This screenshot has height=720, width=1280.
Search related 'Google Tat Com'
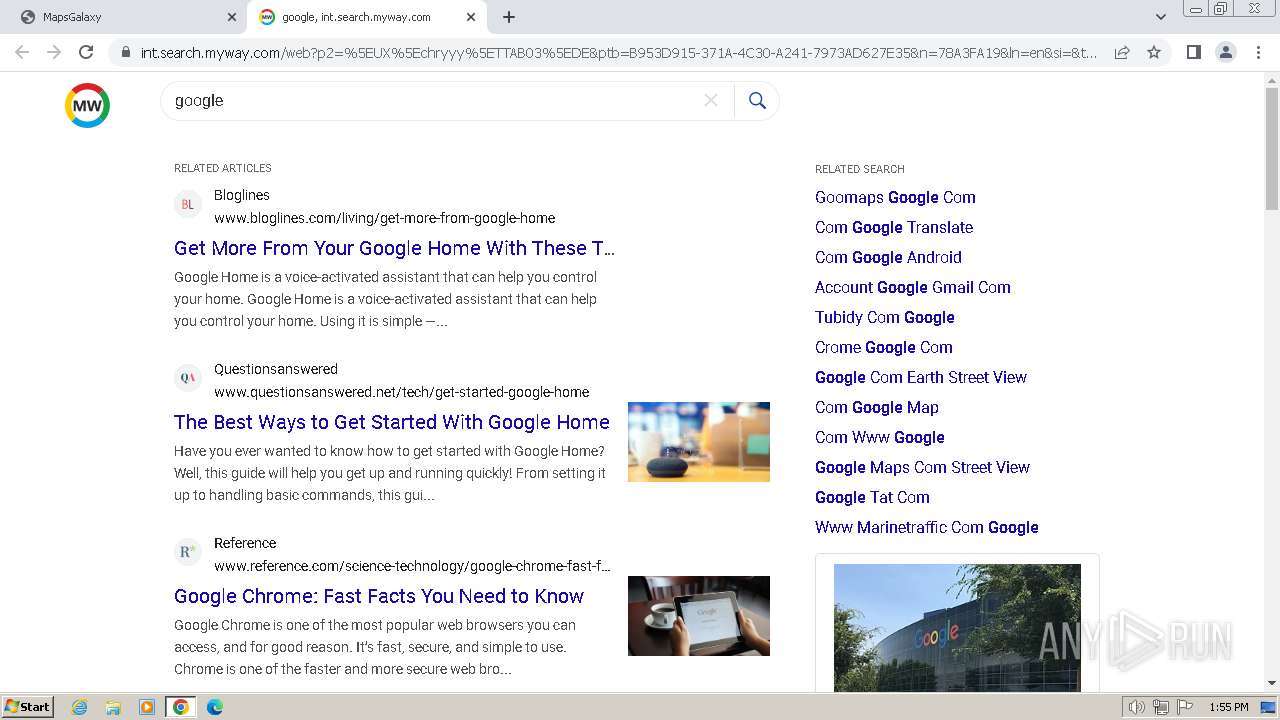coord(872,497)
